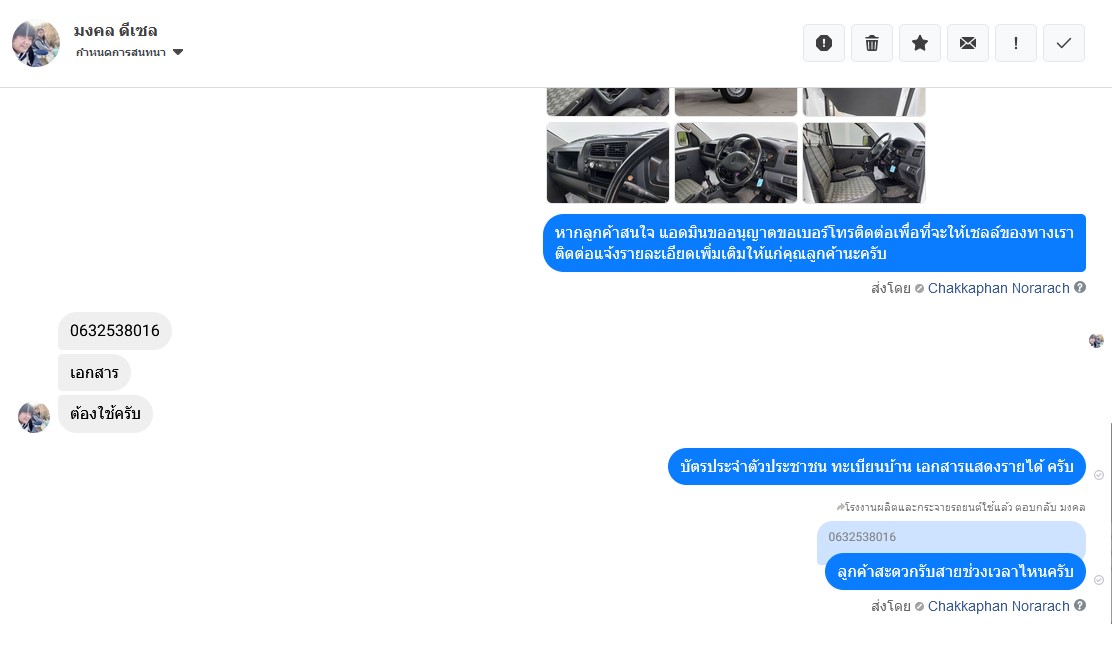The width and height of the screenshot is (1112, 648).
Task: Mark conversation unread with envelope icon
Action: click(x=968, y=43)
